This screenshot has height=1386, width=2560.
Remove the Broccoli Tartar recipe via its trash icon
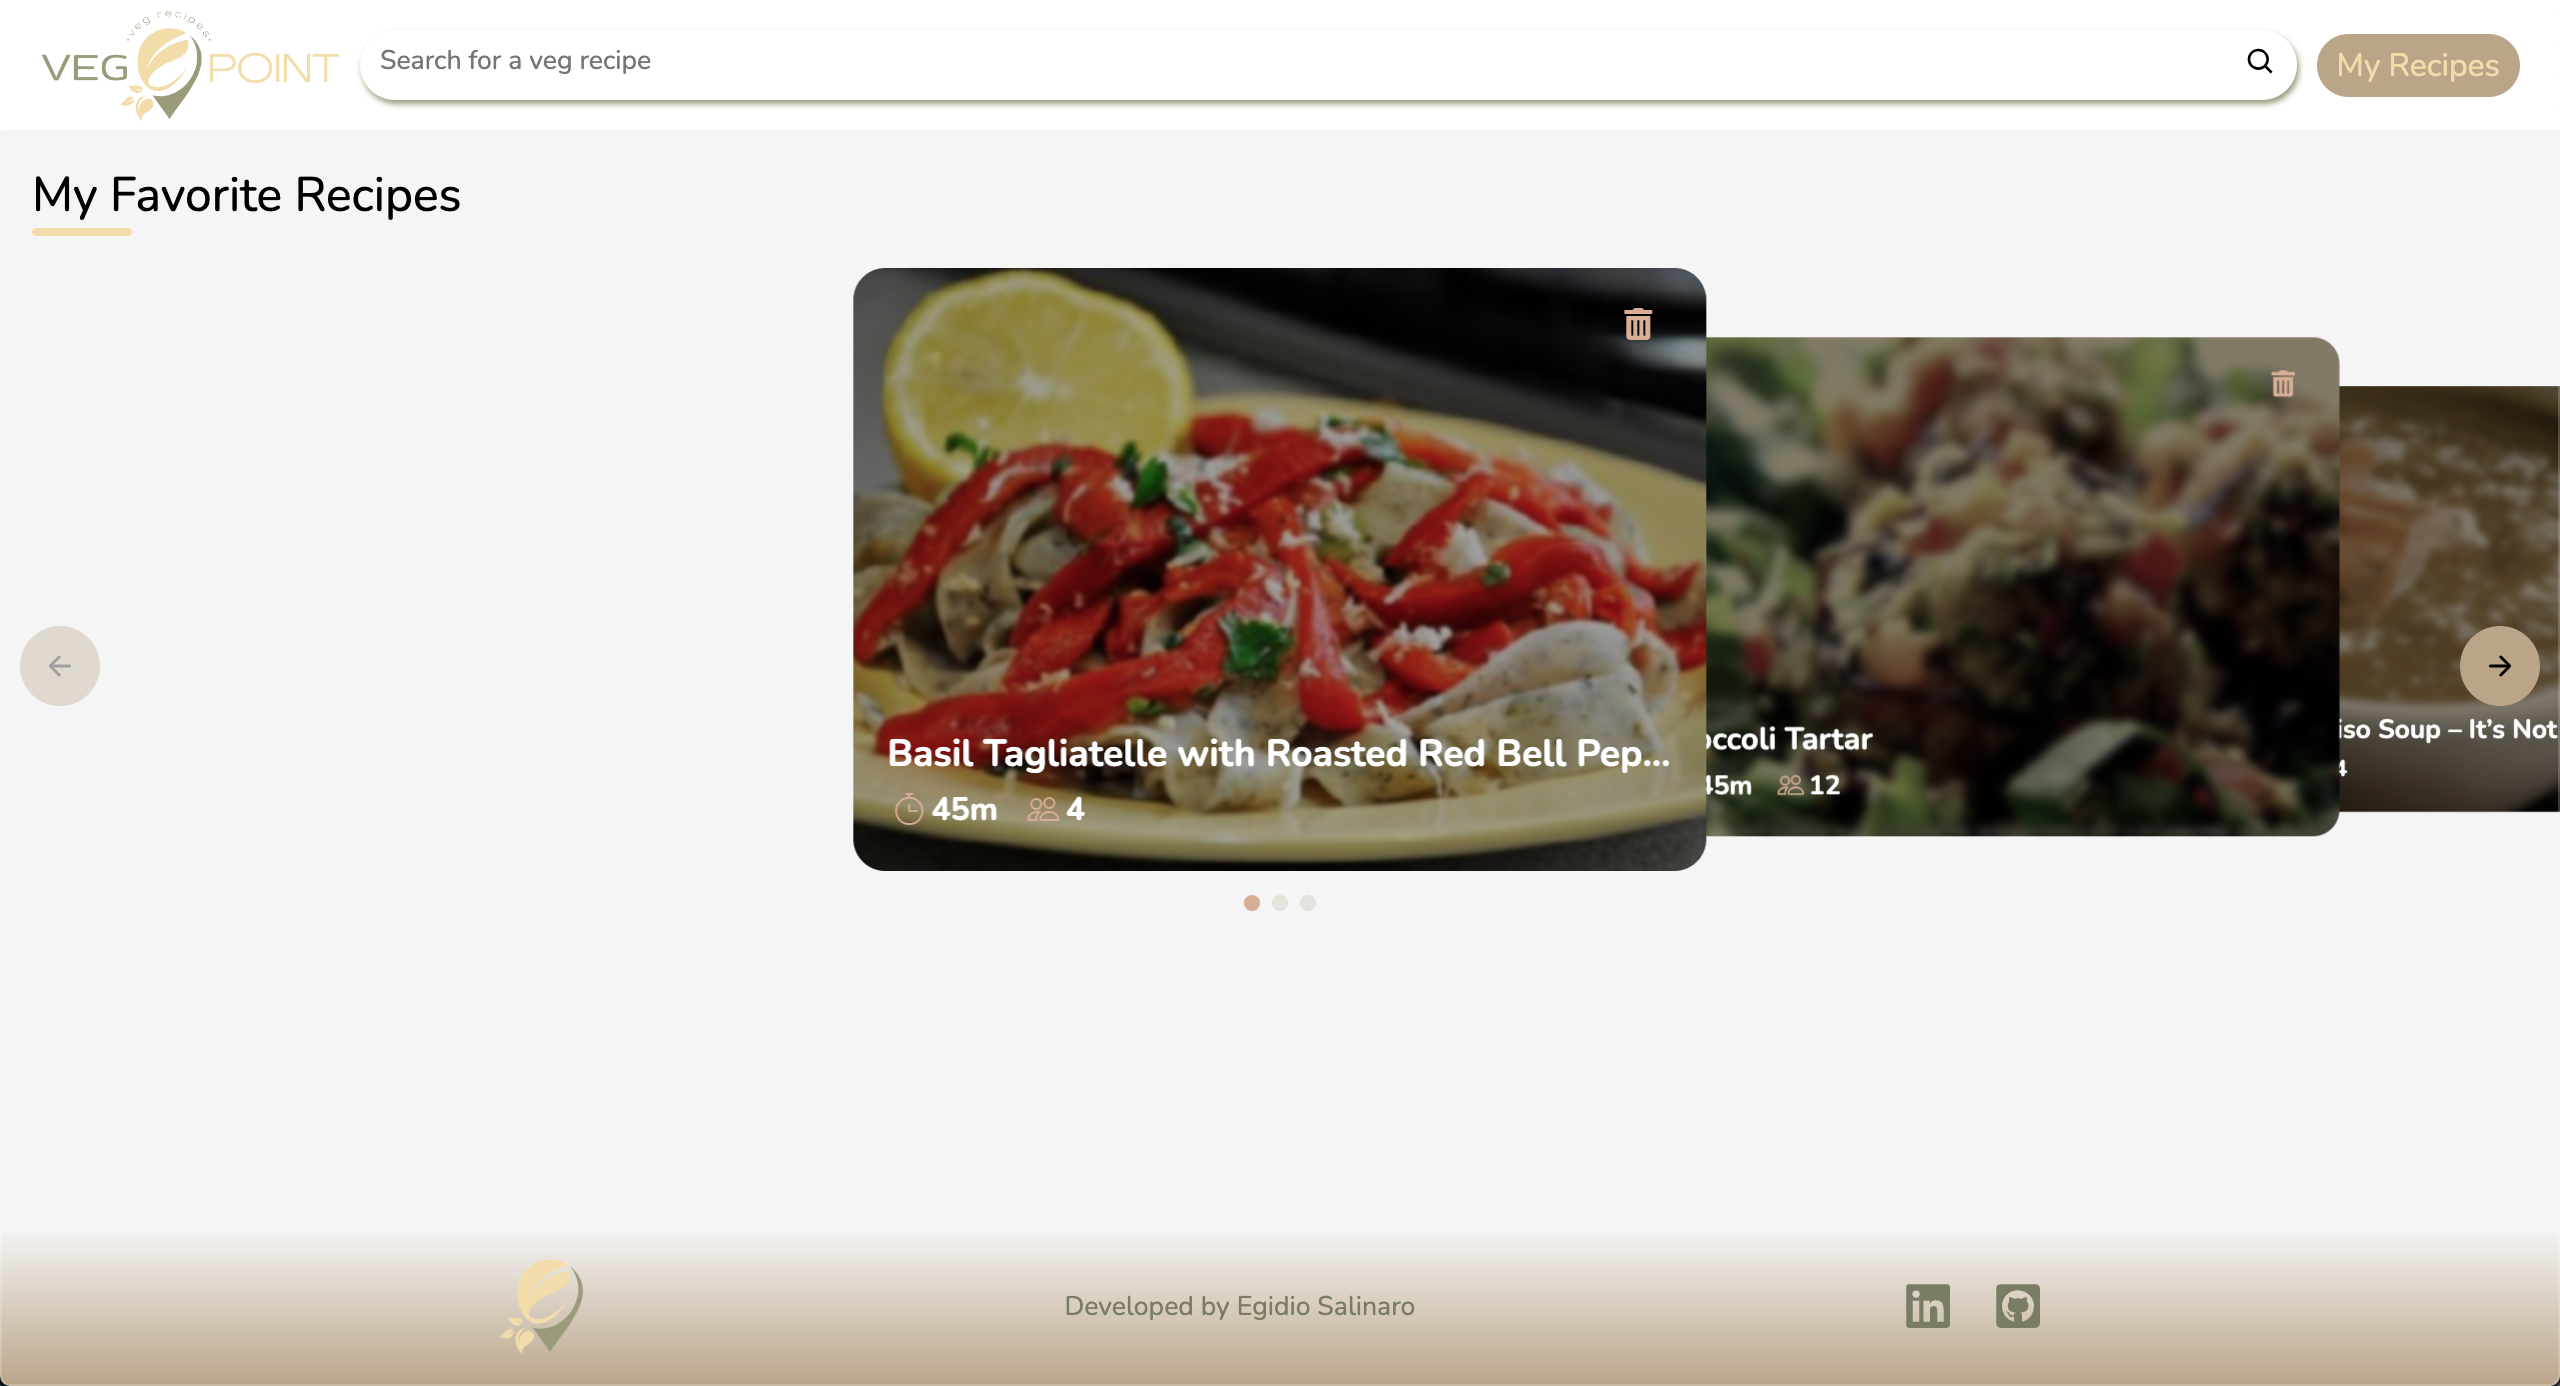pos(2283,383)
